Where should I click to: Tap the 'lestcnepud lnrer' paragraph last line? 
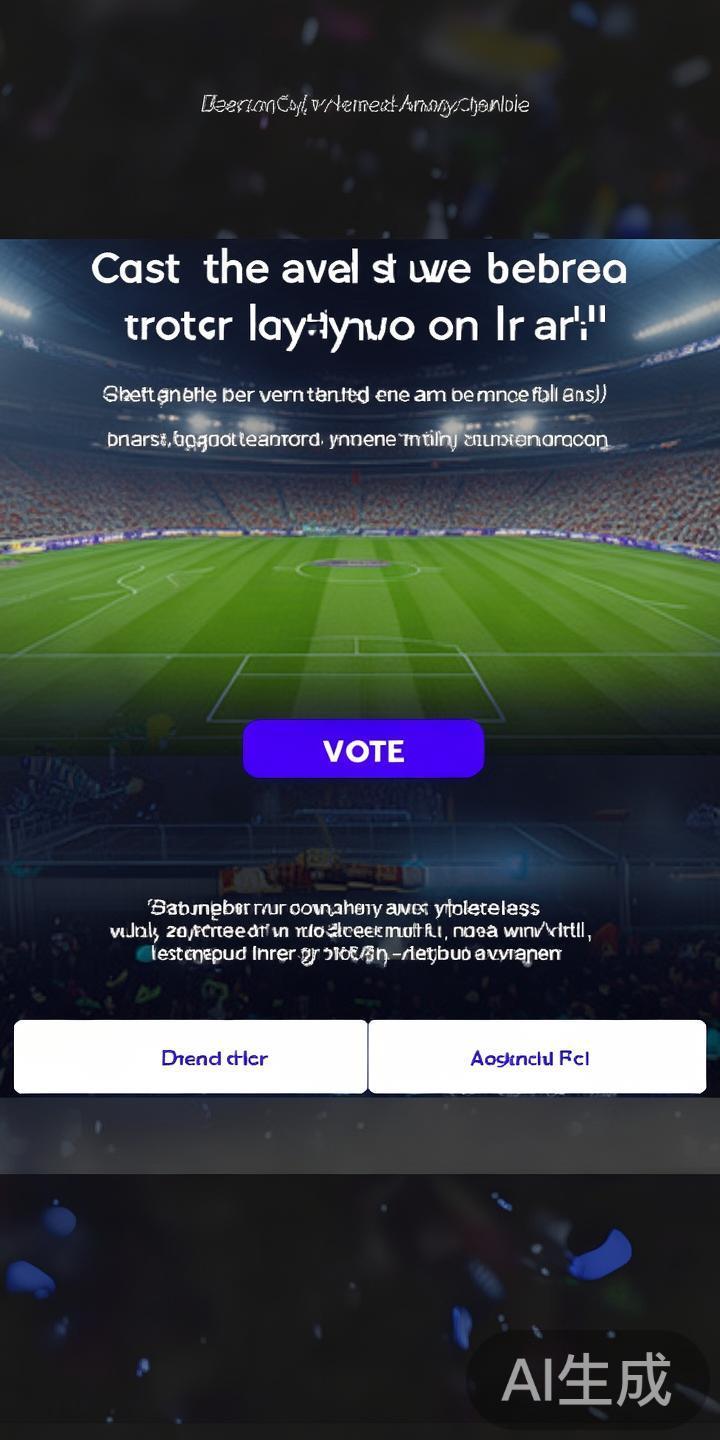coord(356,953)
